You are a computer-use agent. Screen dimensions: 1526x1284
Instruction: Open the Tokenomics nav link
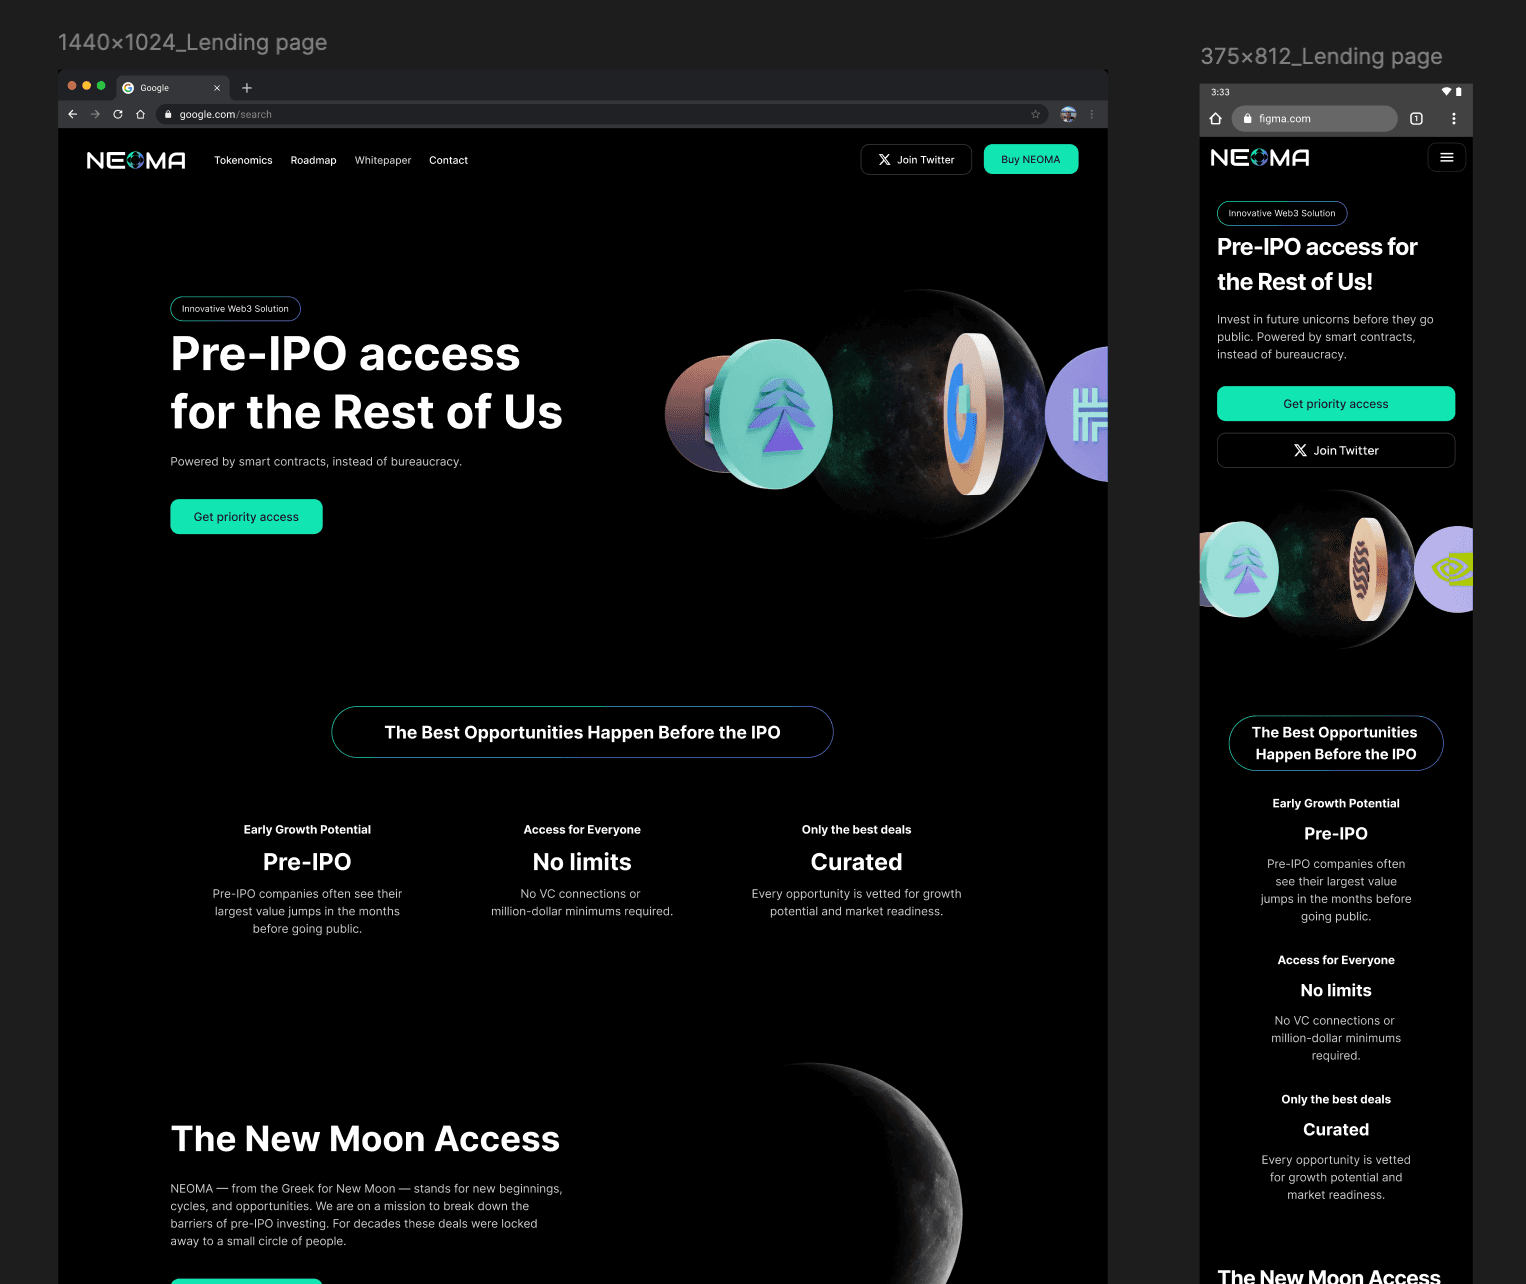click(x=243, y=160)
